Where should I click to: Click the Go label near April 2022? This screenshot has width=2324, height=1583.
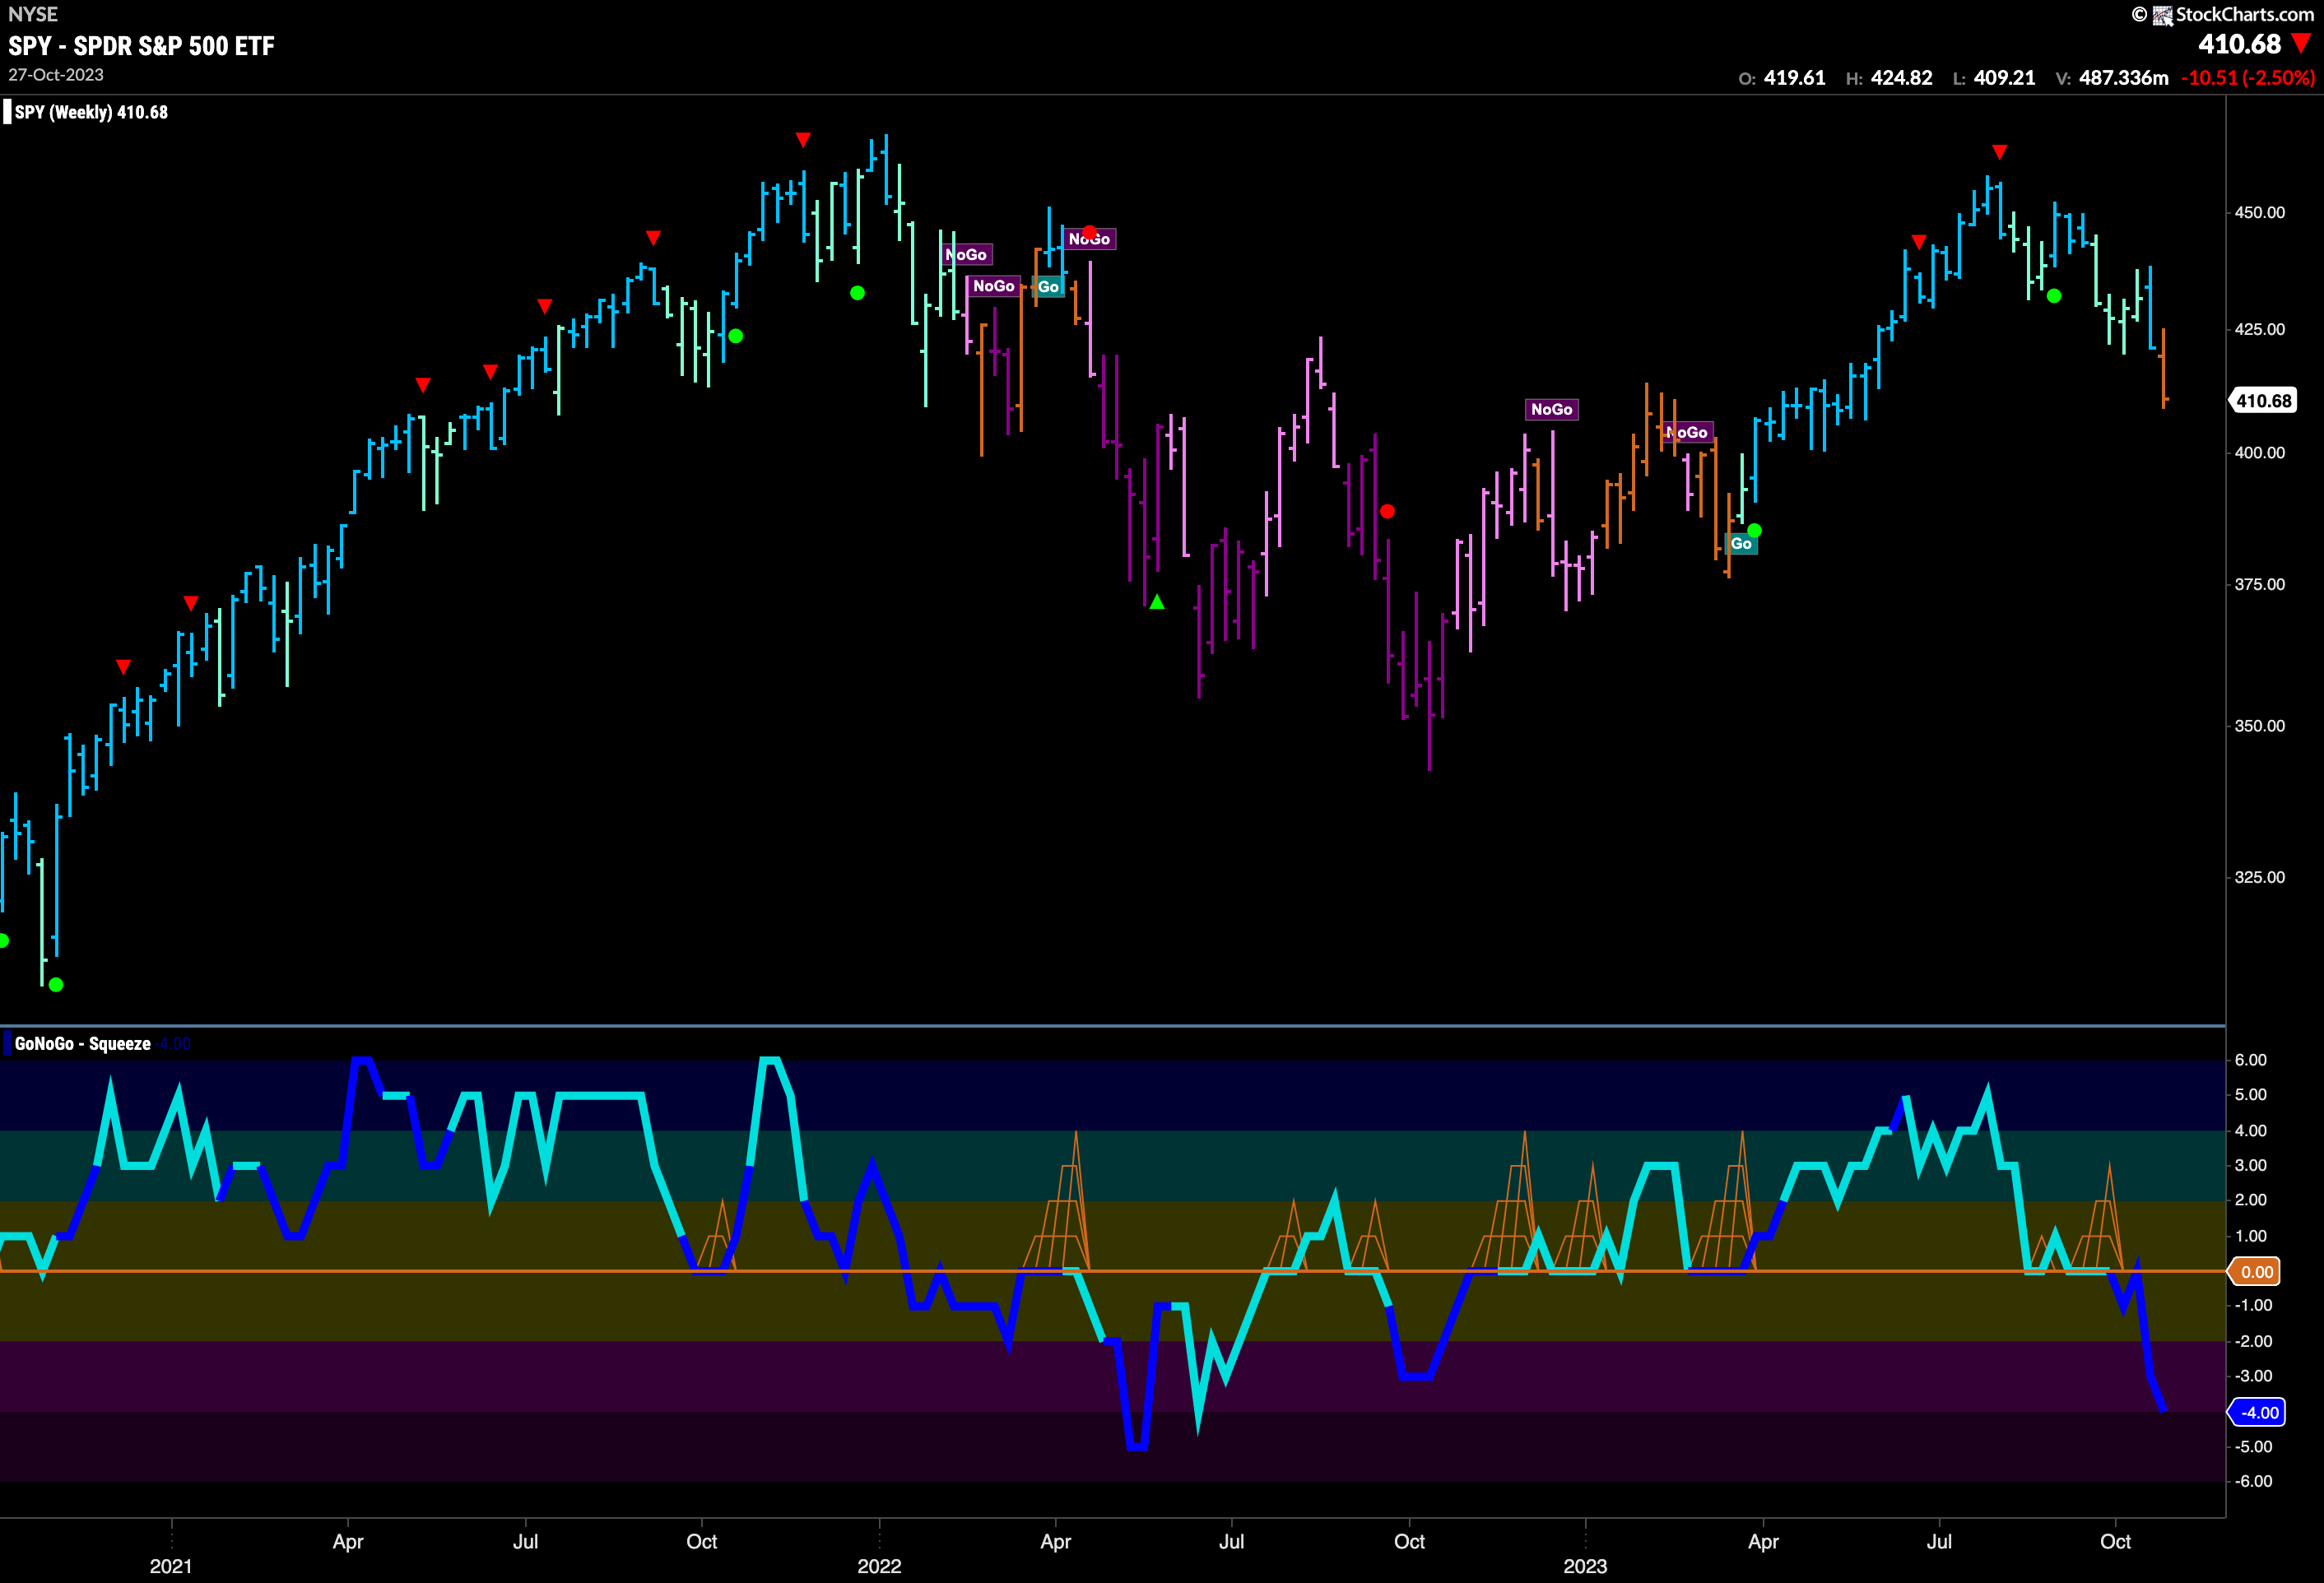pyautogui.click(x=1048, y=287)
